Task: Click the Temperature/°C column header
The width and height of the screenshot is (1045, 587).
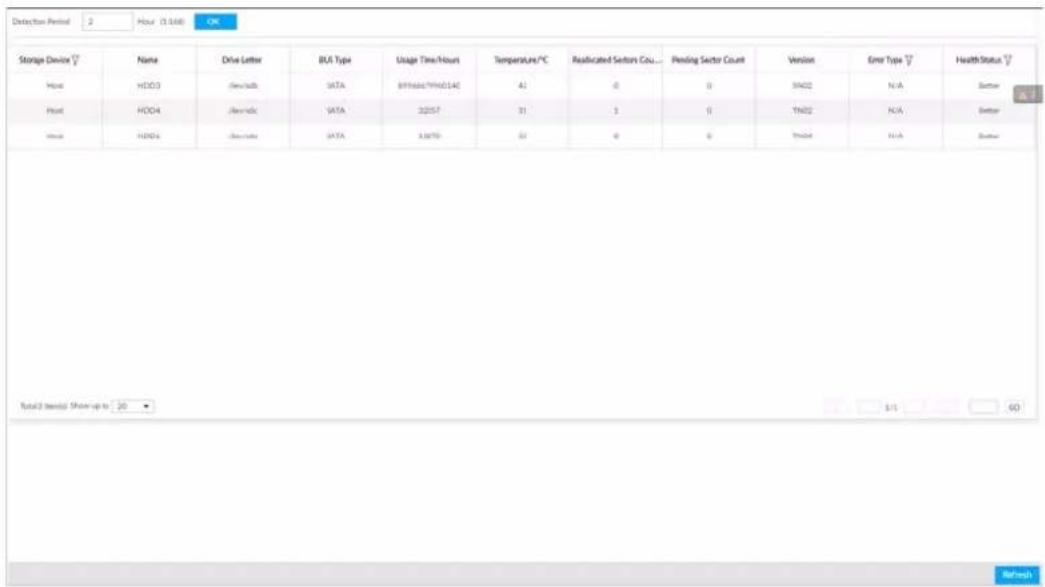Action: pos(521,60)
